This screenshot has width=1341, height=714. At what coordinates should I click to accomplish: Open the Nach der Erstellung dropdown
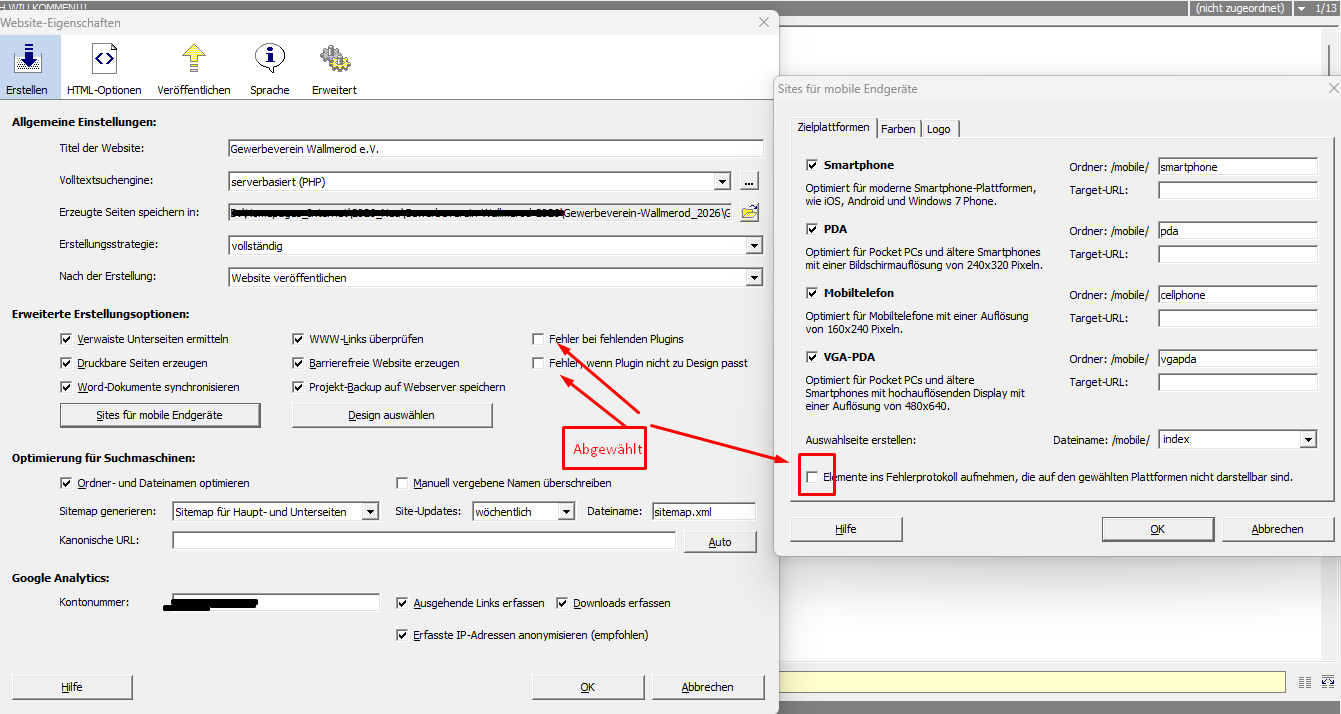(754, 278)
